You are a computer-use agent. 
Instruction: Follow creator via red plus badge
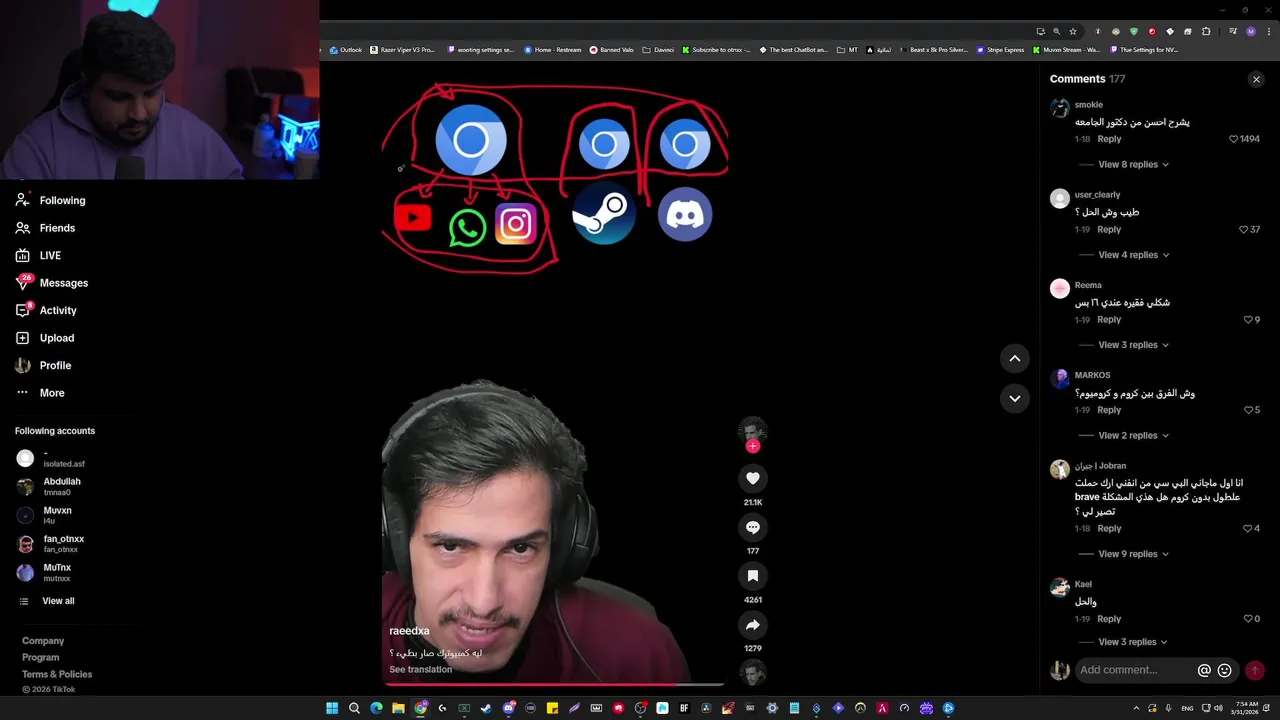pyautogui.click(x=753, y=446)
